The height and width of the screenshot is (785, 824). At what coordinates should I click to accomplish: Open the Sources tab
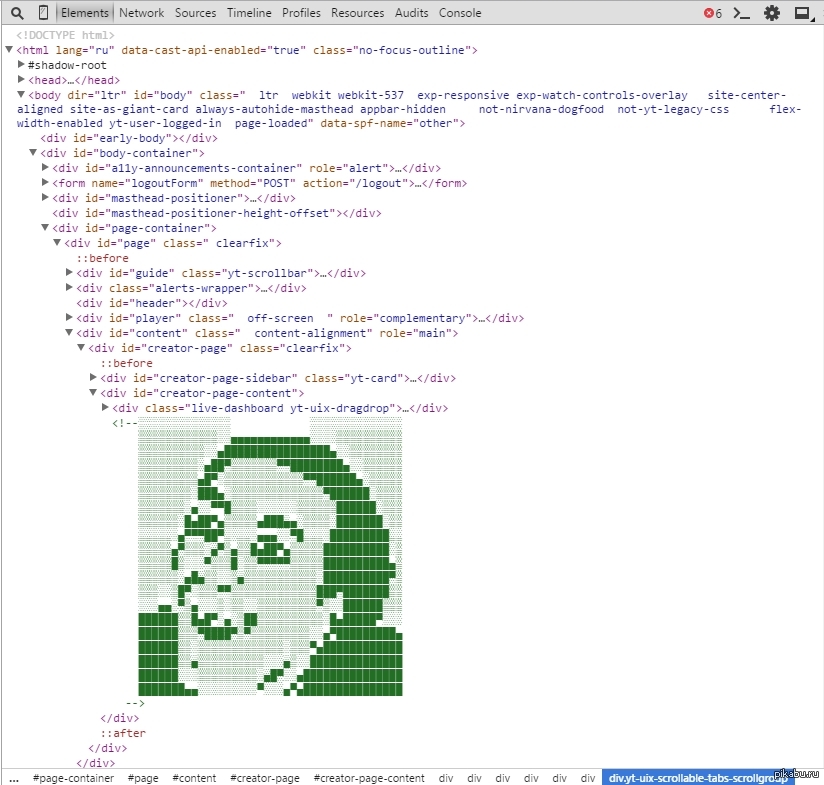(195, 13)
